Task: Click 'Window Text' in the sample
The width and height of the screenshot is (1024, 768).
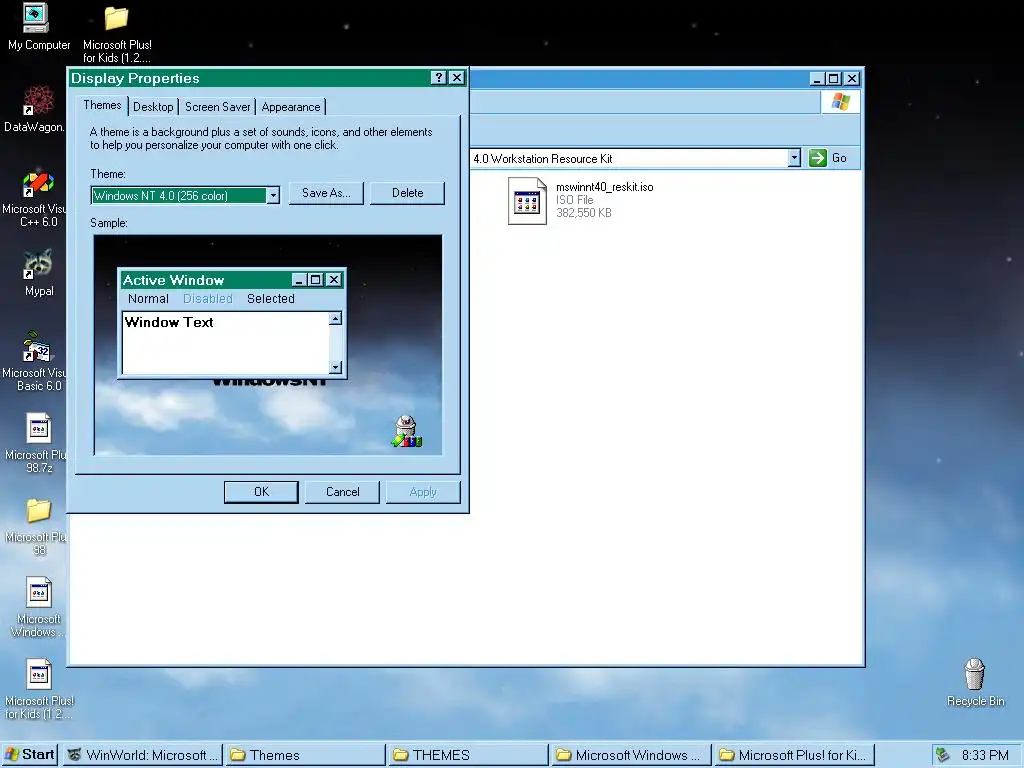Action: point(168,322)
